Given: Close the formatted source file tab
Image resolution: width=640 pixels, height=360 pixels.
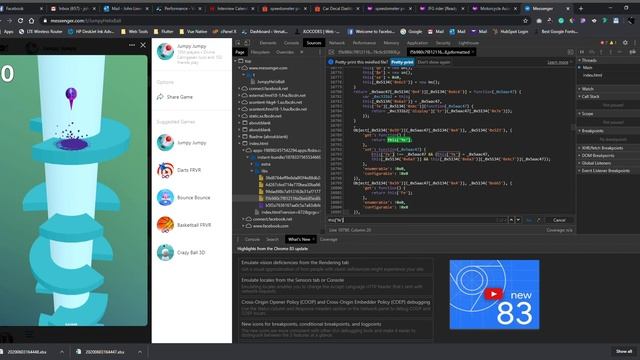Looking at the screenshot, I should coord(473,52).
